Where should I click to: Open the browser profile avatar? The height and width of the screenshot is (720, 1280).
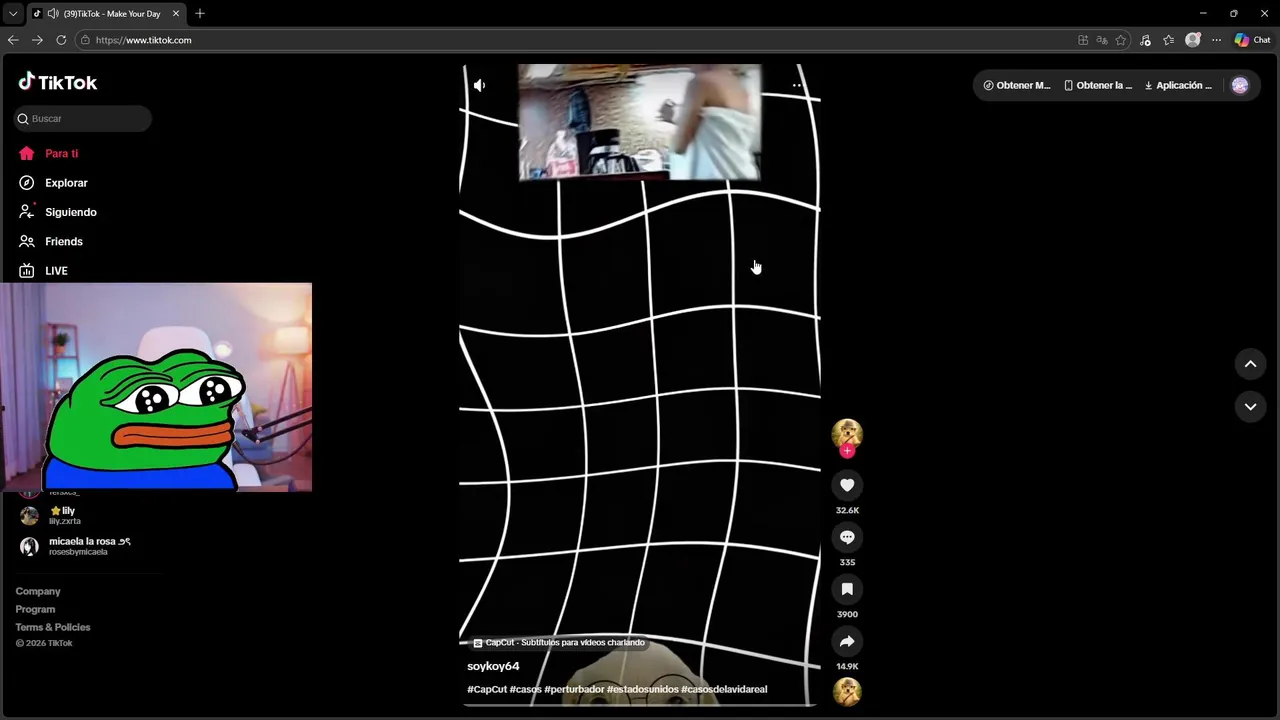click(1192, 40)
